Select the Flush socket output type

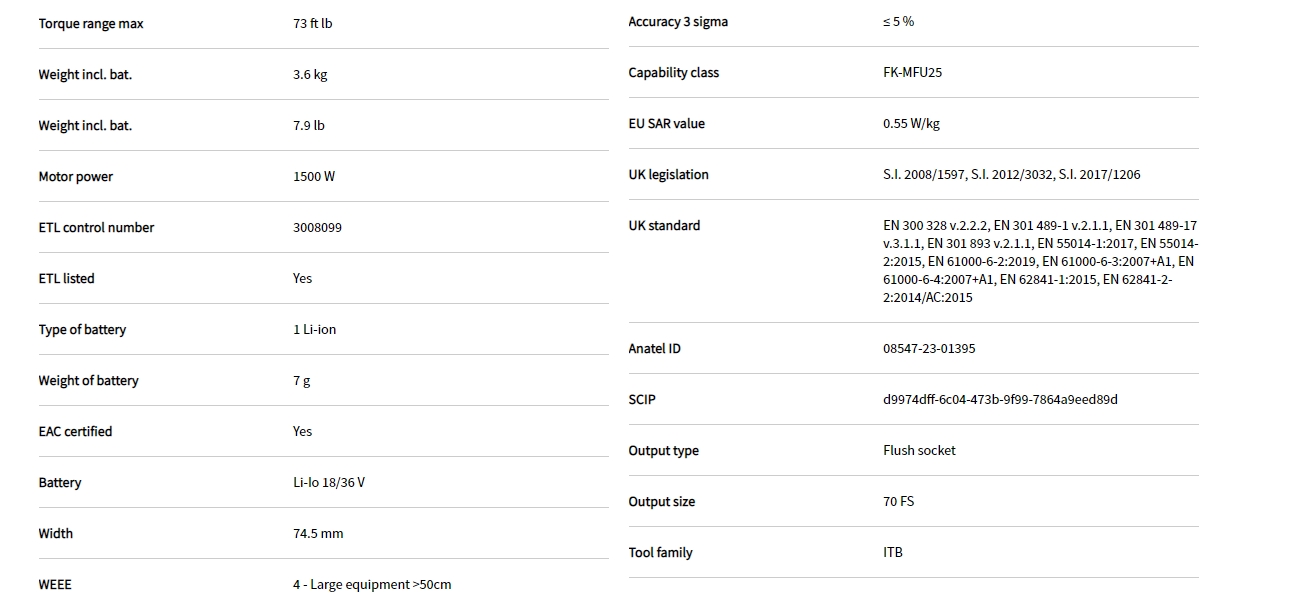[x=919, y=451]
